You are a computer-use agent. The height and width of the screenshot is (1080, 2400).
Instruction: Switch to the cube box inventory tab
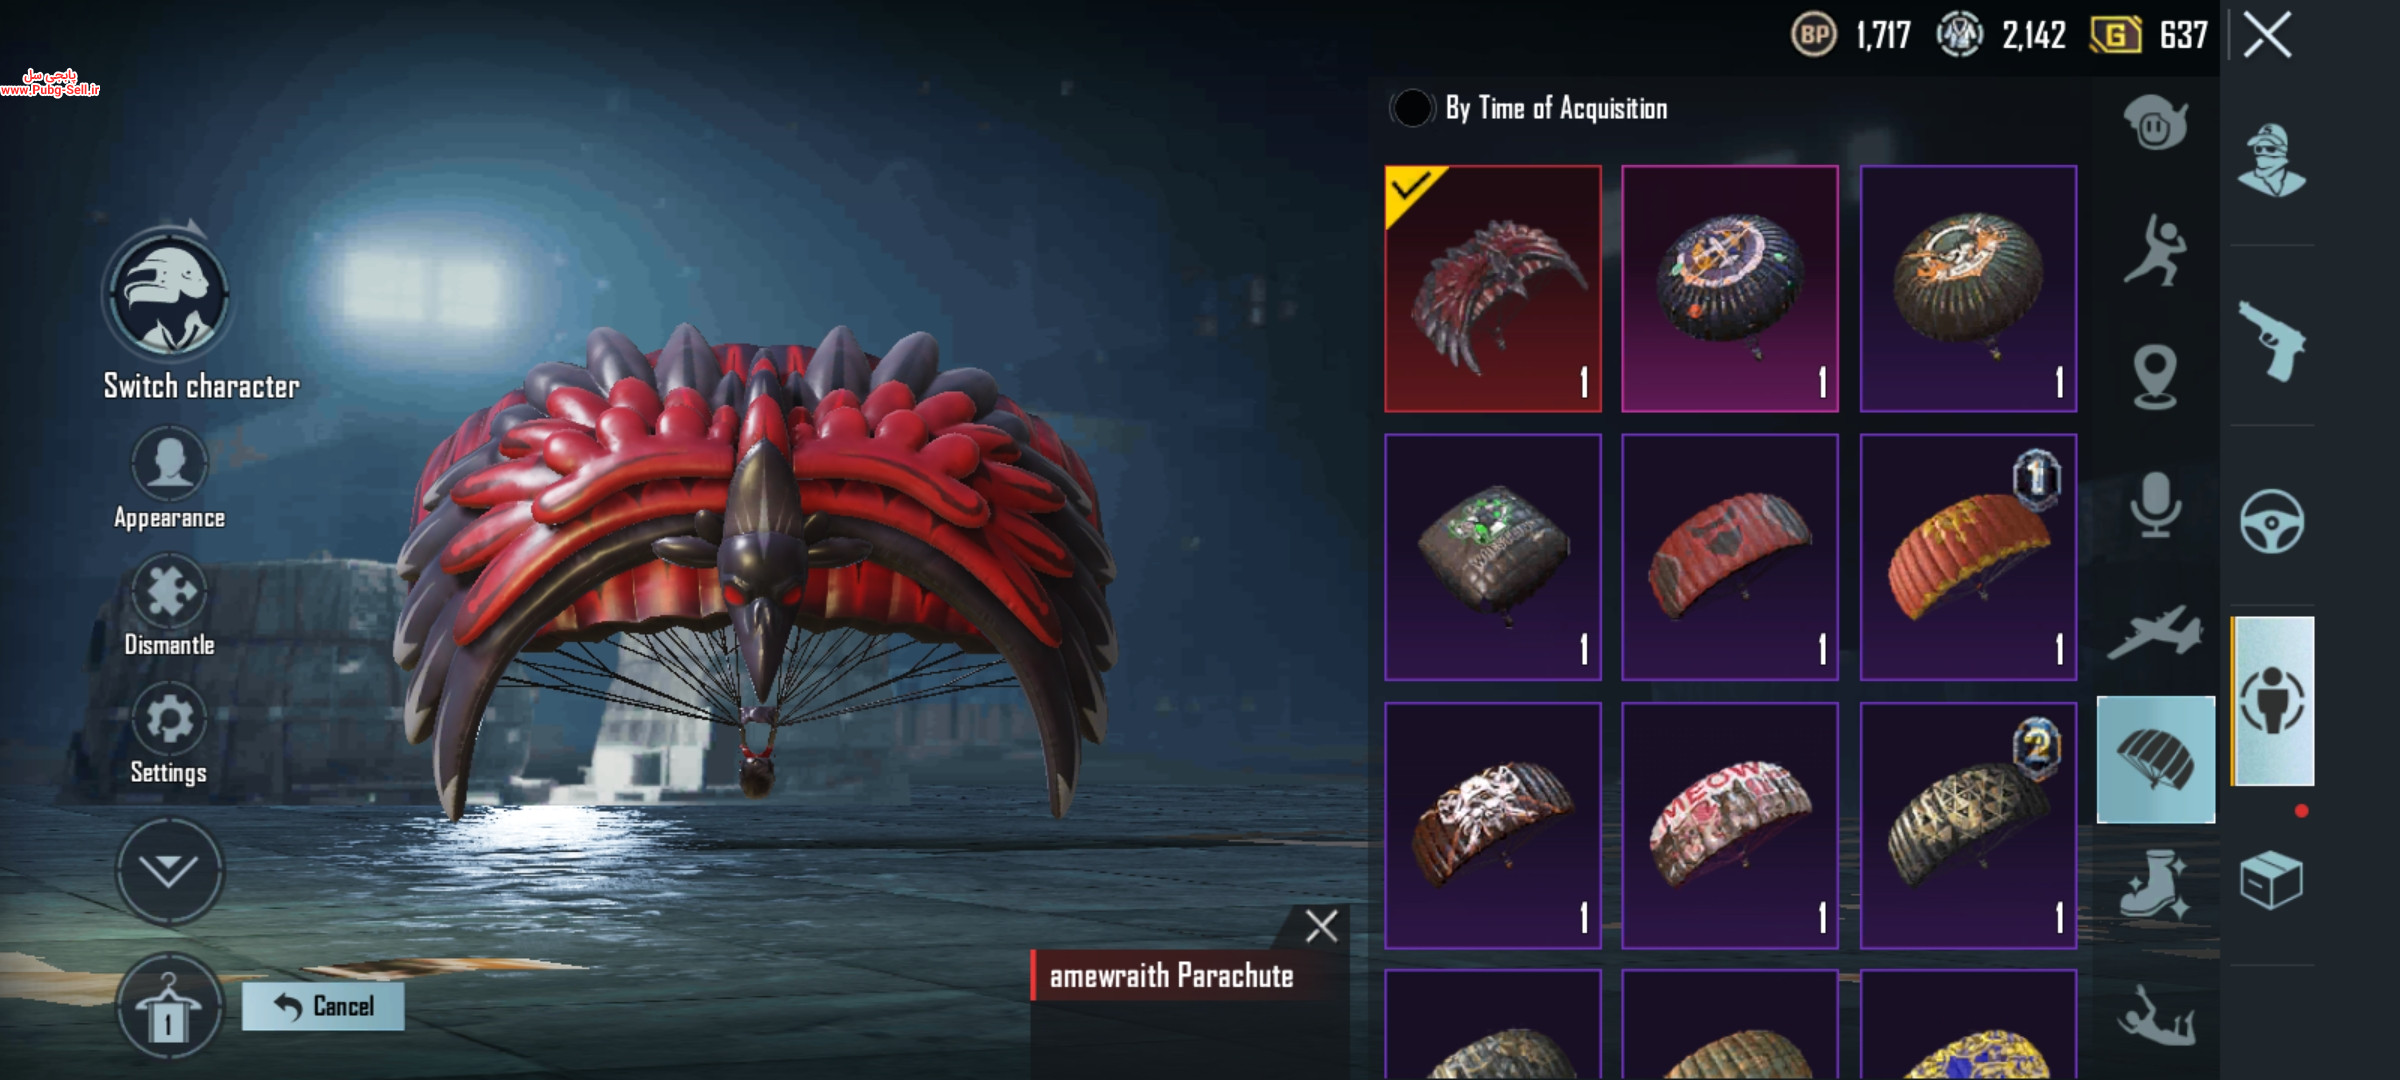click(x=2272, y=880)
